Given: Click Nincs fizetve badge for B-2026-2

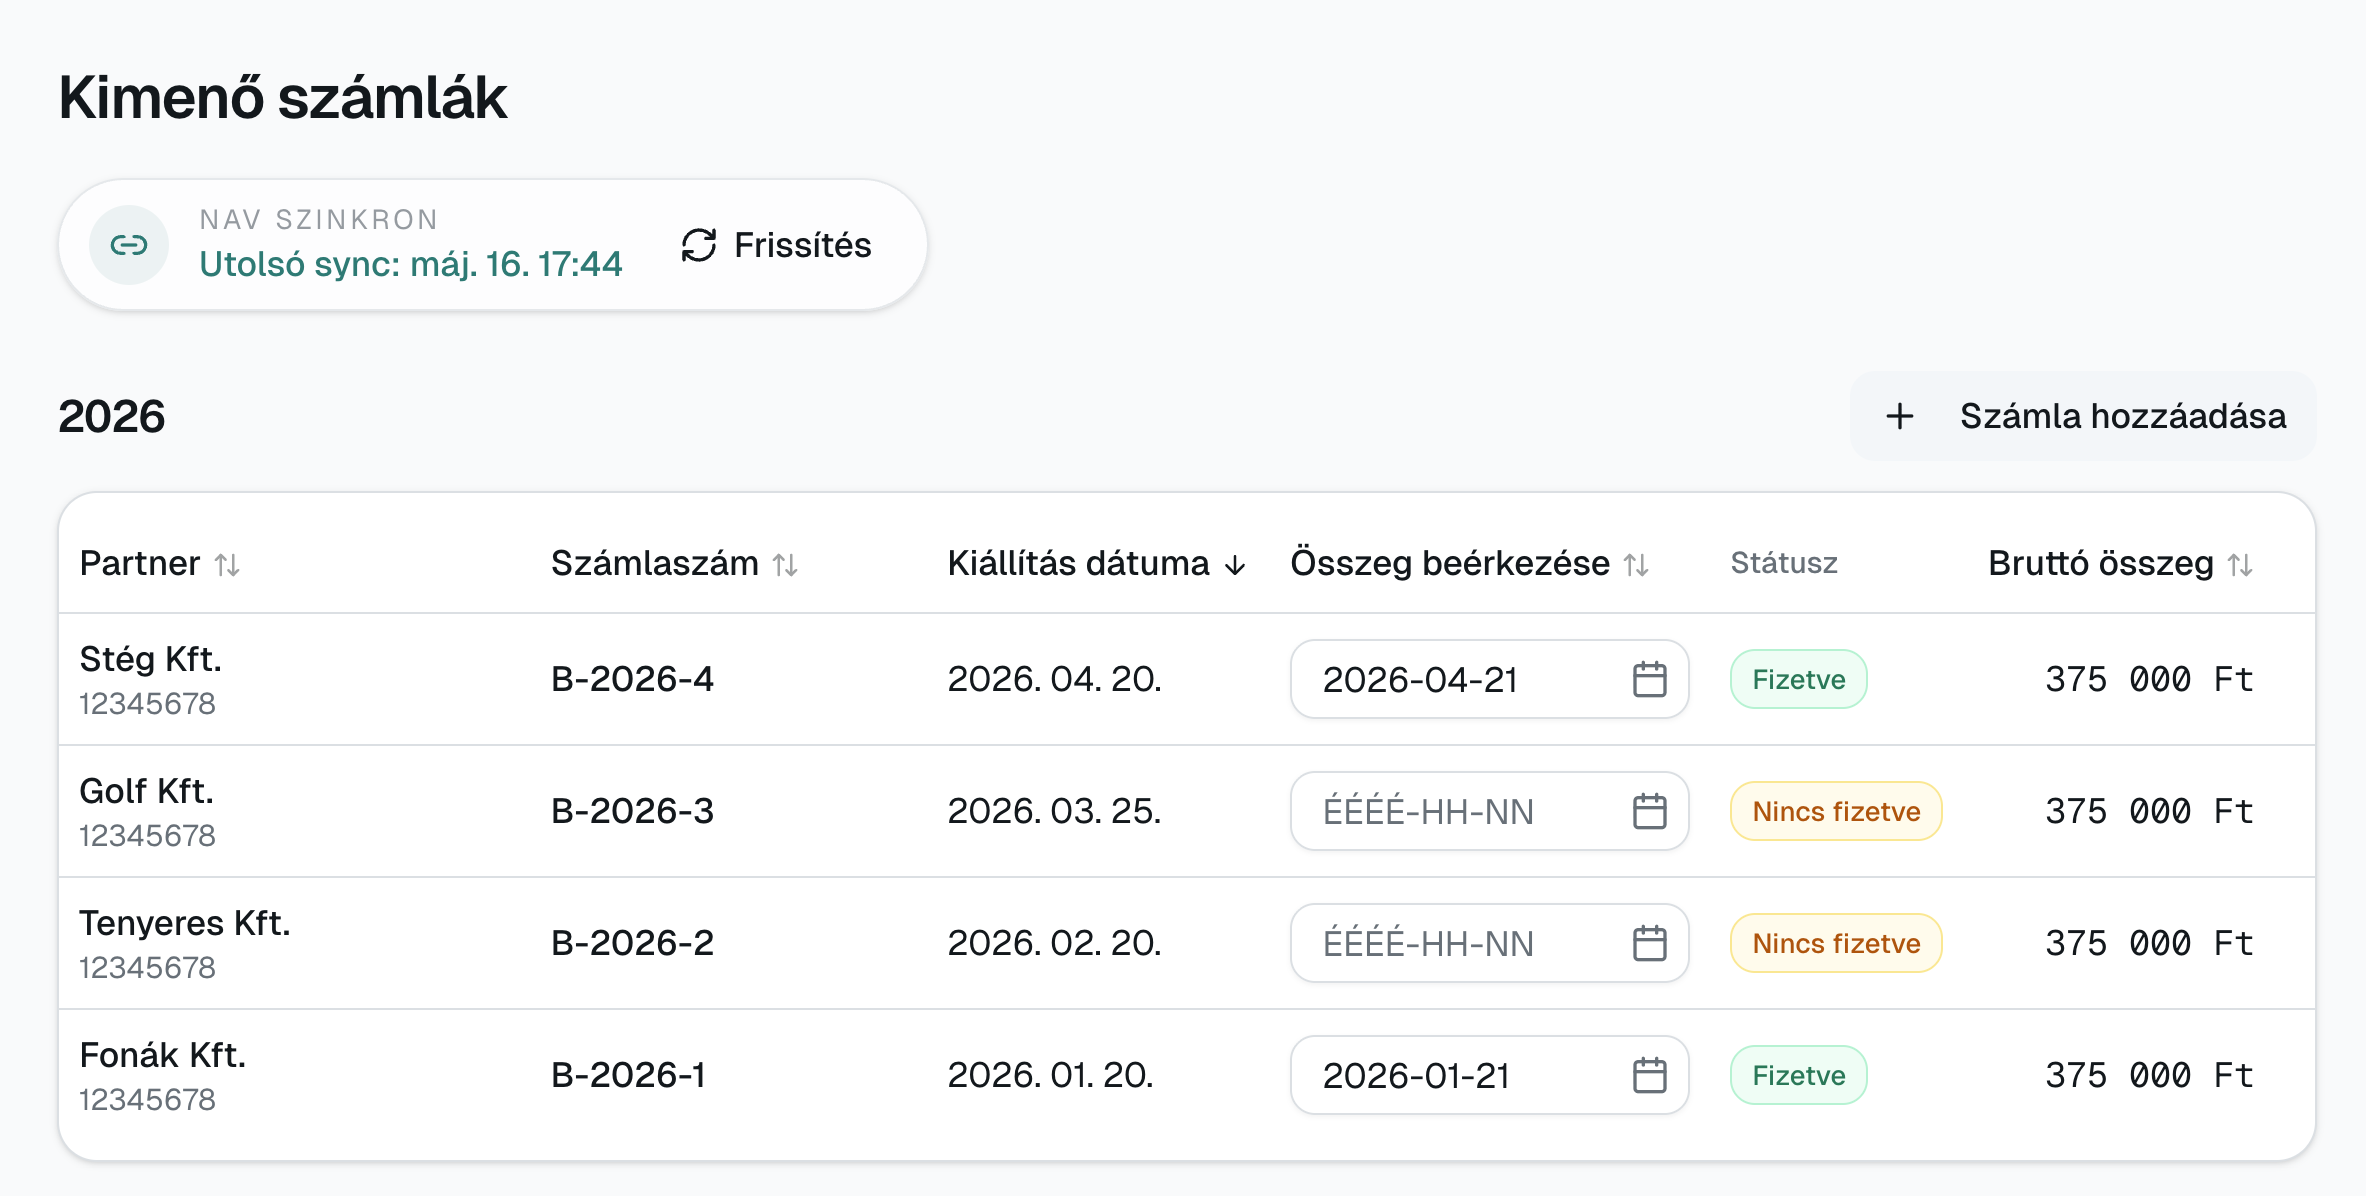Looking at the screenshot, I should pos(1836,943).
